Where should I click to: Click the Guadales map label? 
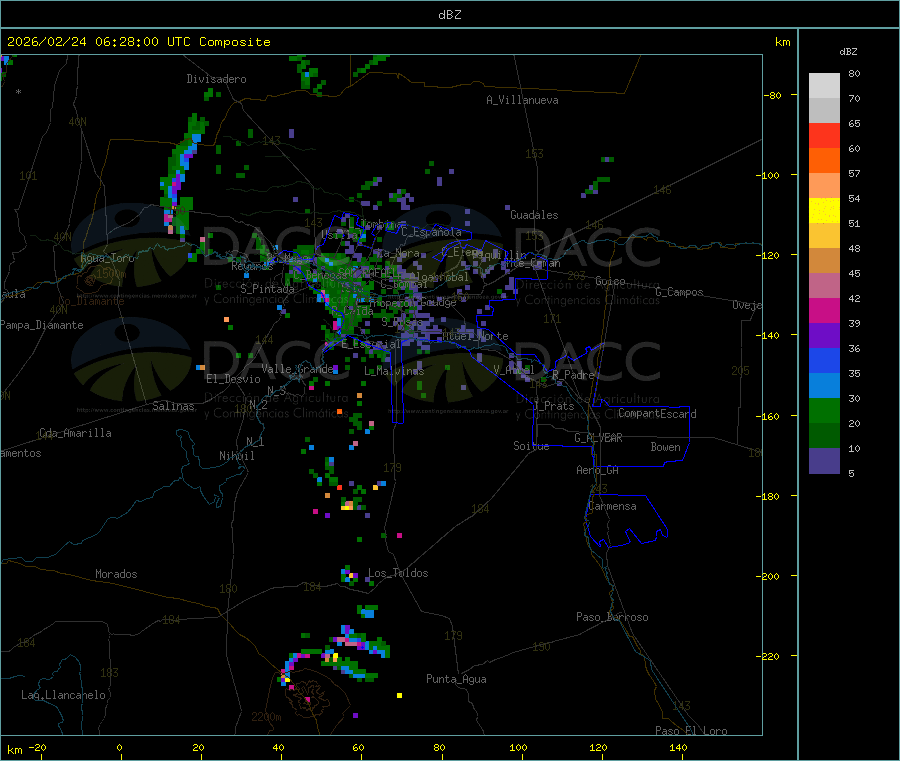tap(534, 215)
